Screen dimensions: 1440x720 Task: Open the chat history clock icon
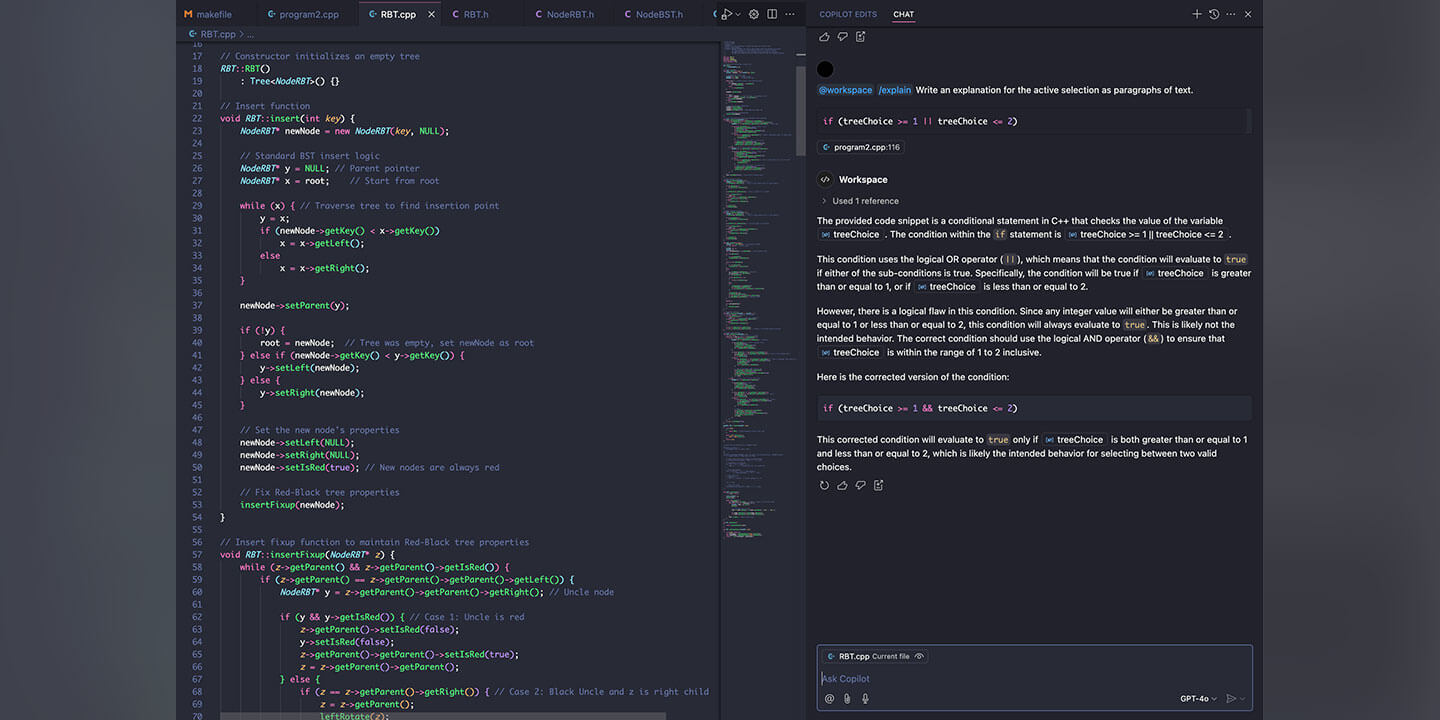pyautogui.click(x=1214, y=14)
